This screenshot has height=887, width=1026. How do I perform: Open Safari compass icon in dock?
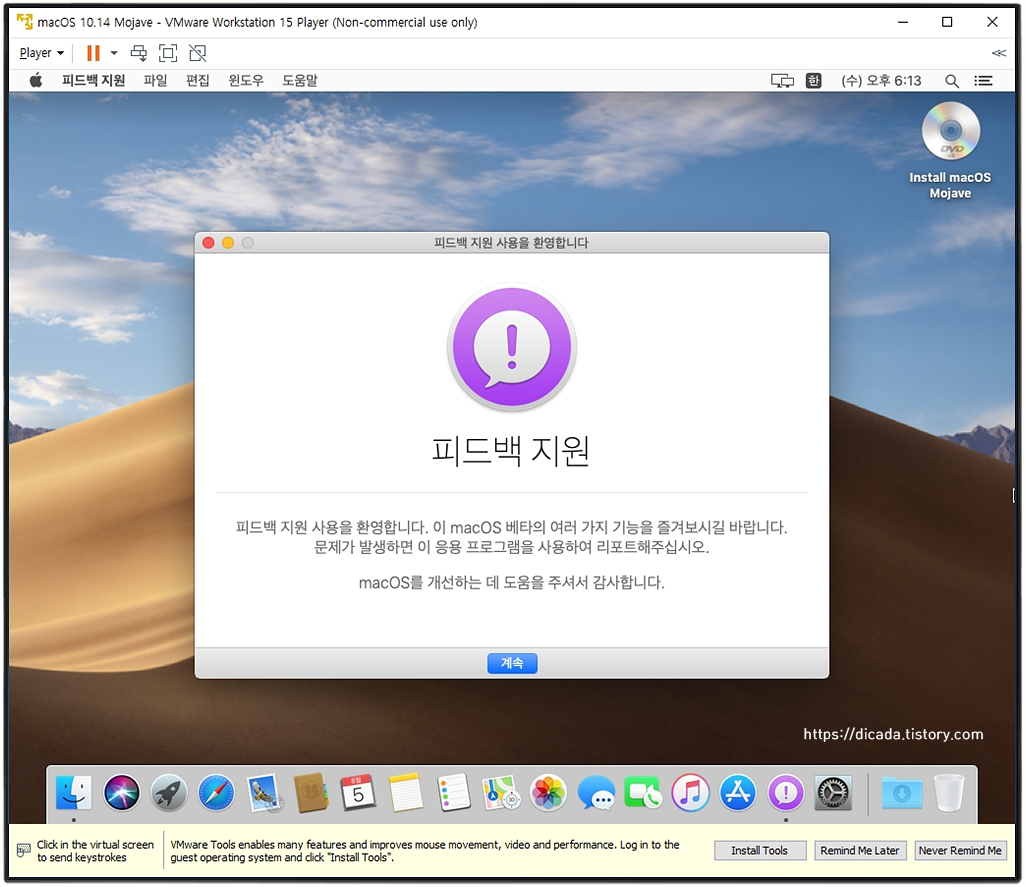point(217,793)
